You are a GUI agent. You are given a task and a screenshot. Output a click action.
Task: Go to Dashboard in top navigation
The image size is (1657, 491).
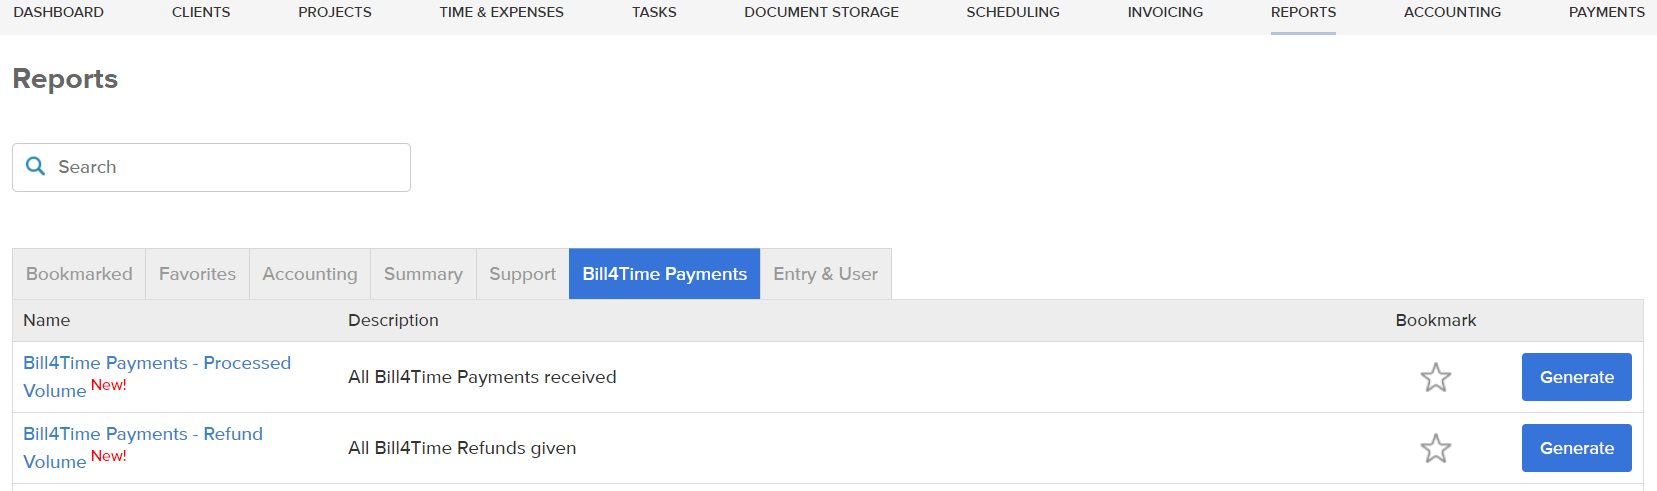58,12
